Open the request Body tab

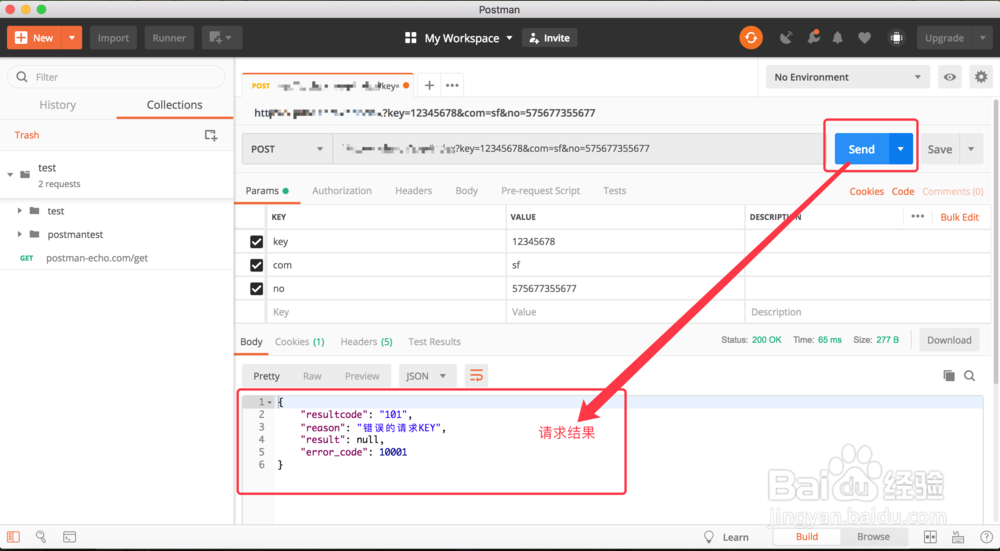click(466, 191)
